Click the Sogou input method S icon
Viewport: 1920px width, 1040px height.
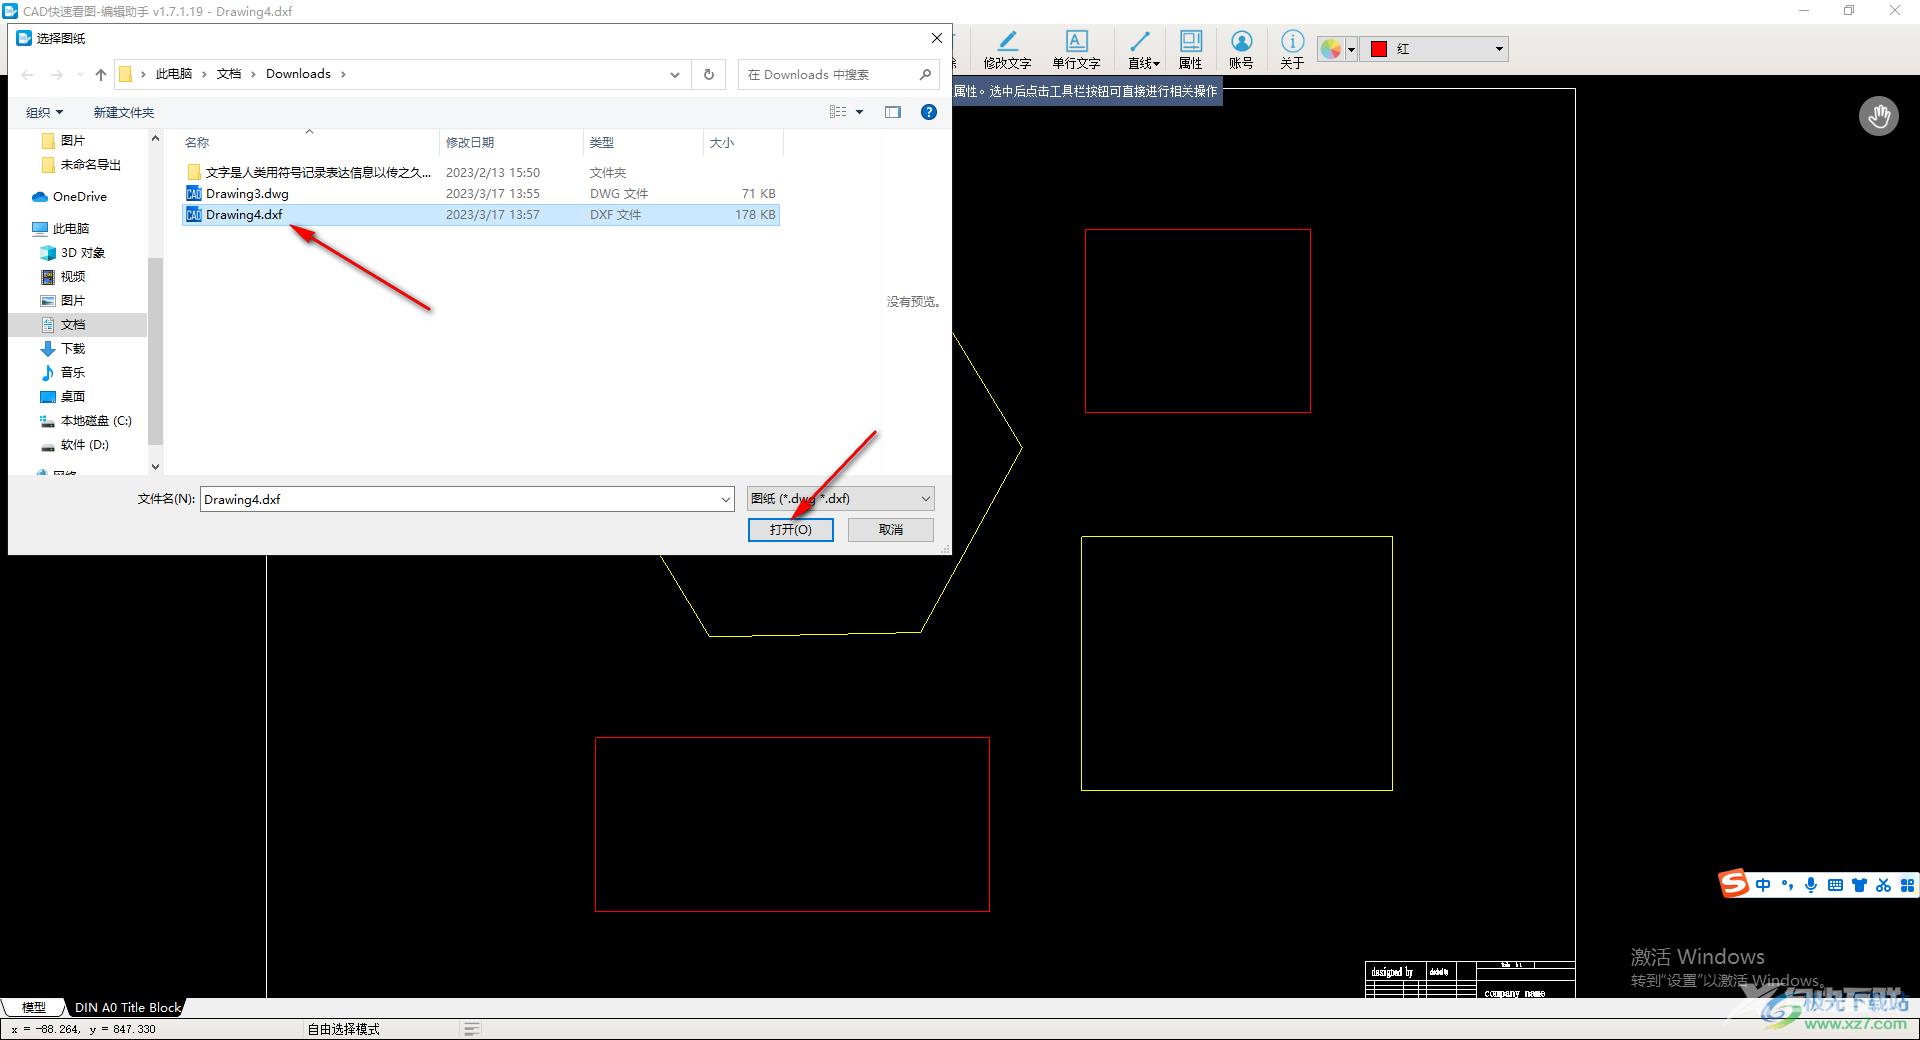tap(1734, 883)
